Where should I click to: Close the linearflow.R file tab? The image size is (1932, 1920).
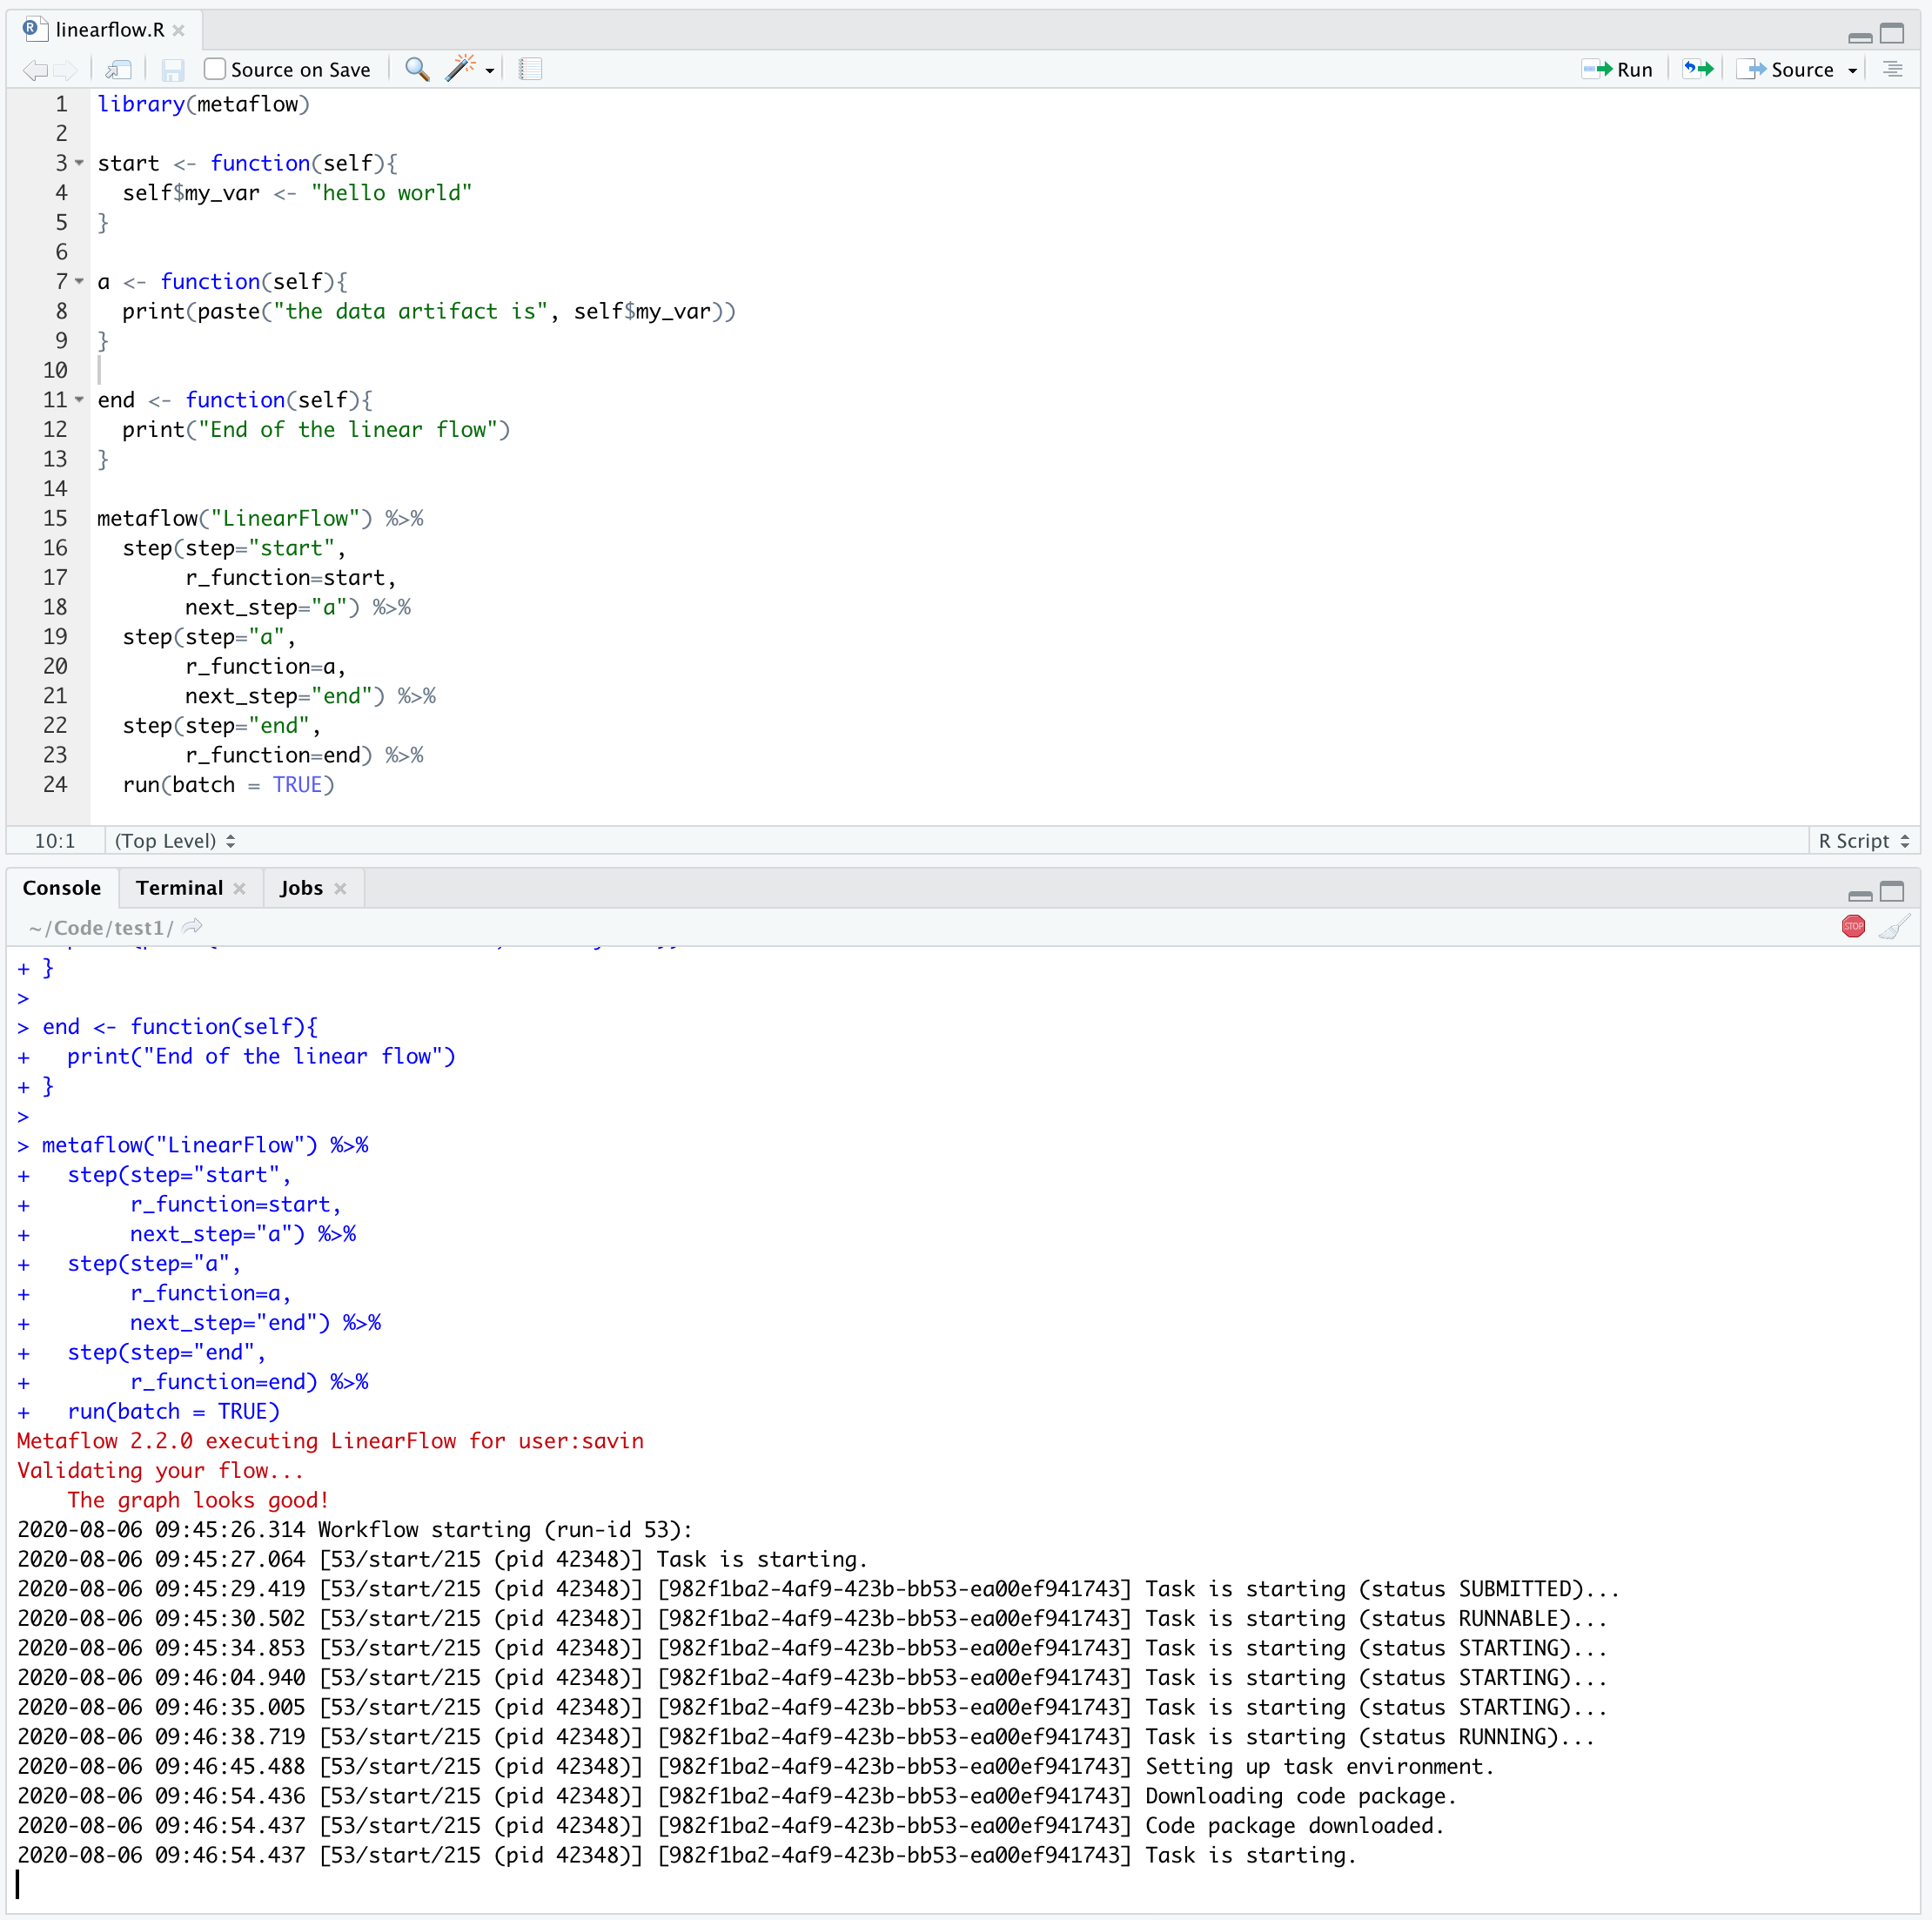click(178, 30)
